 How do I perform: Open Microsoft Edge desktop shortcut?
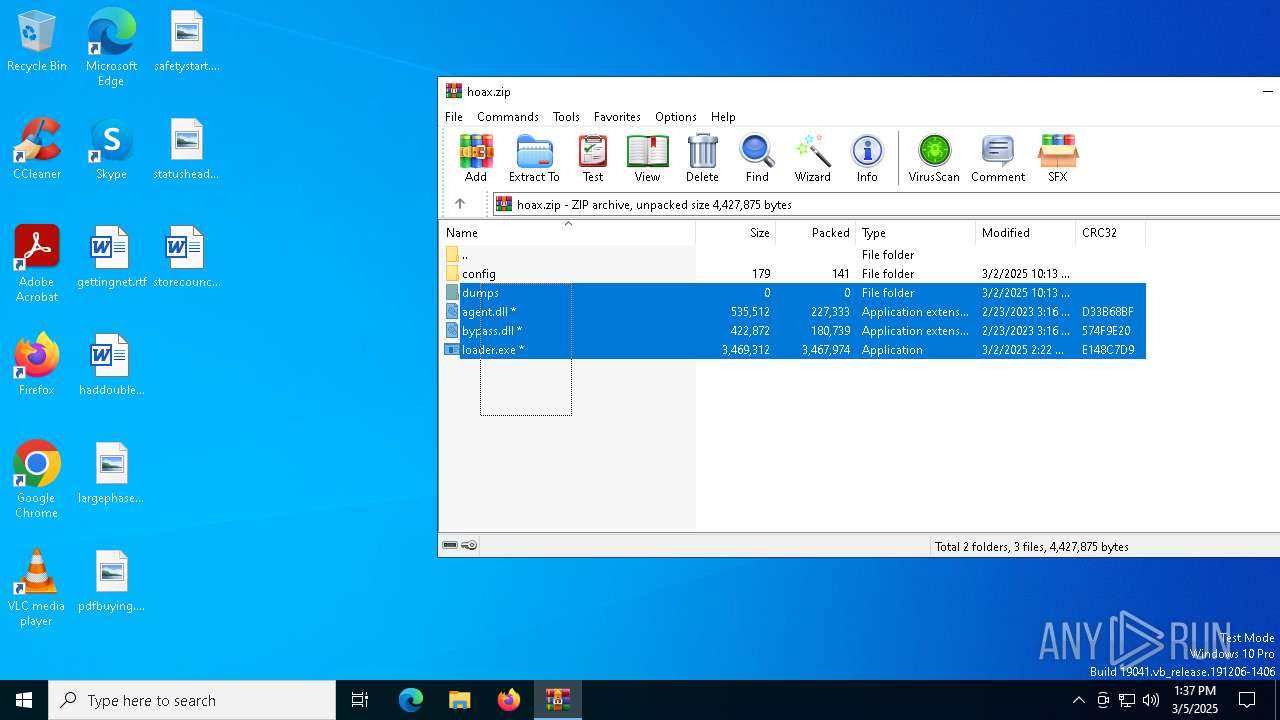click(x=111, y=46)
